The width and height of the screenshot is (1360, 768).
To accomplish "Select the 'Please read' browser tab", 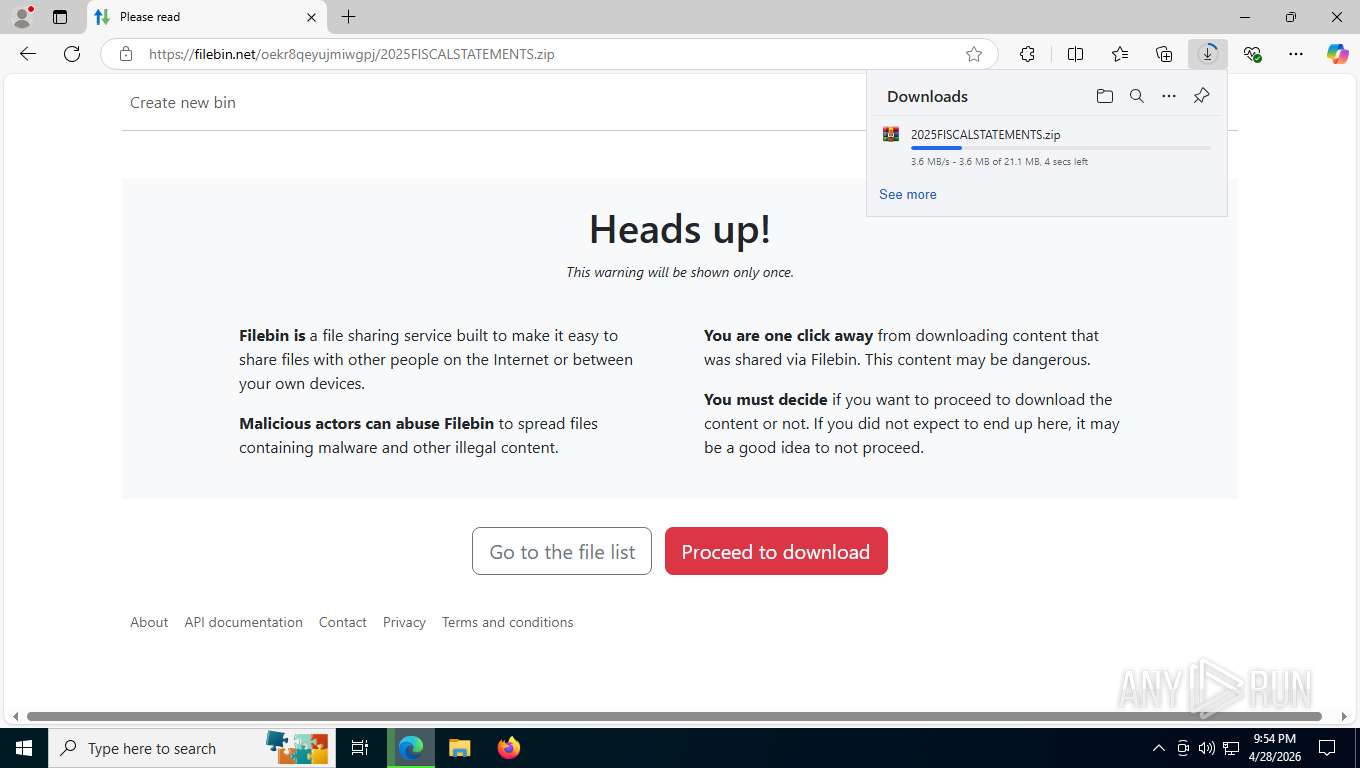I will 206,17.
